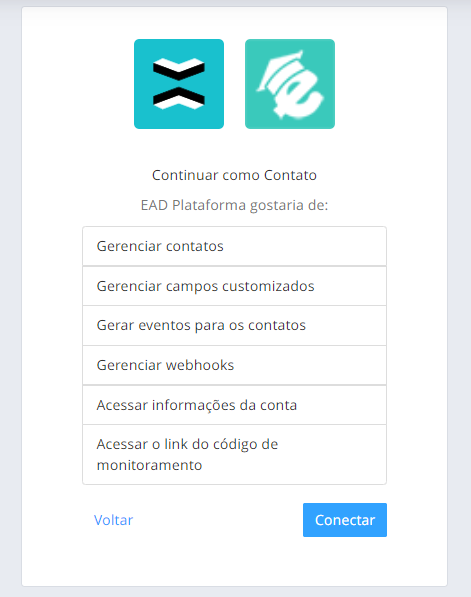This screenshot has height=597, width=471.
Task: Click the upper black chevron in the RD Station logo
Action: (179, 69)
